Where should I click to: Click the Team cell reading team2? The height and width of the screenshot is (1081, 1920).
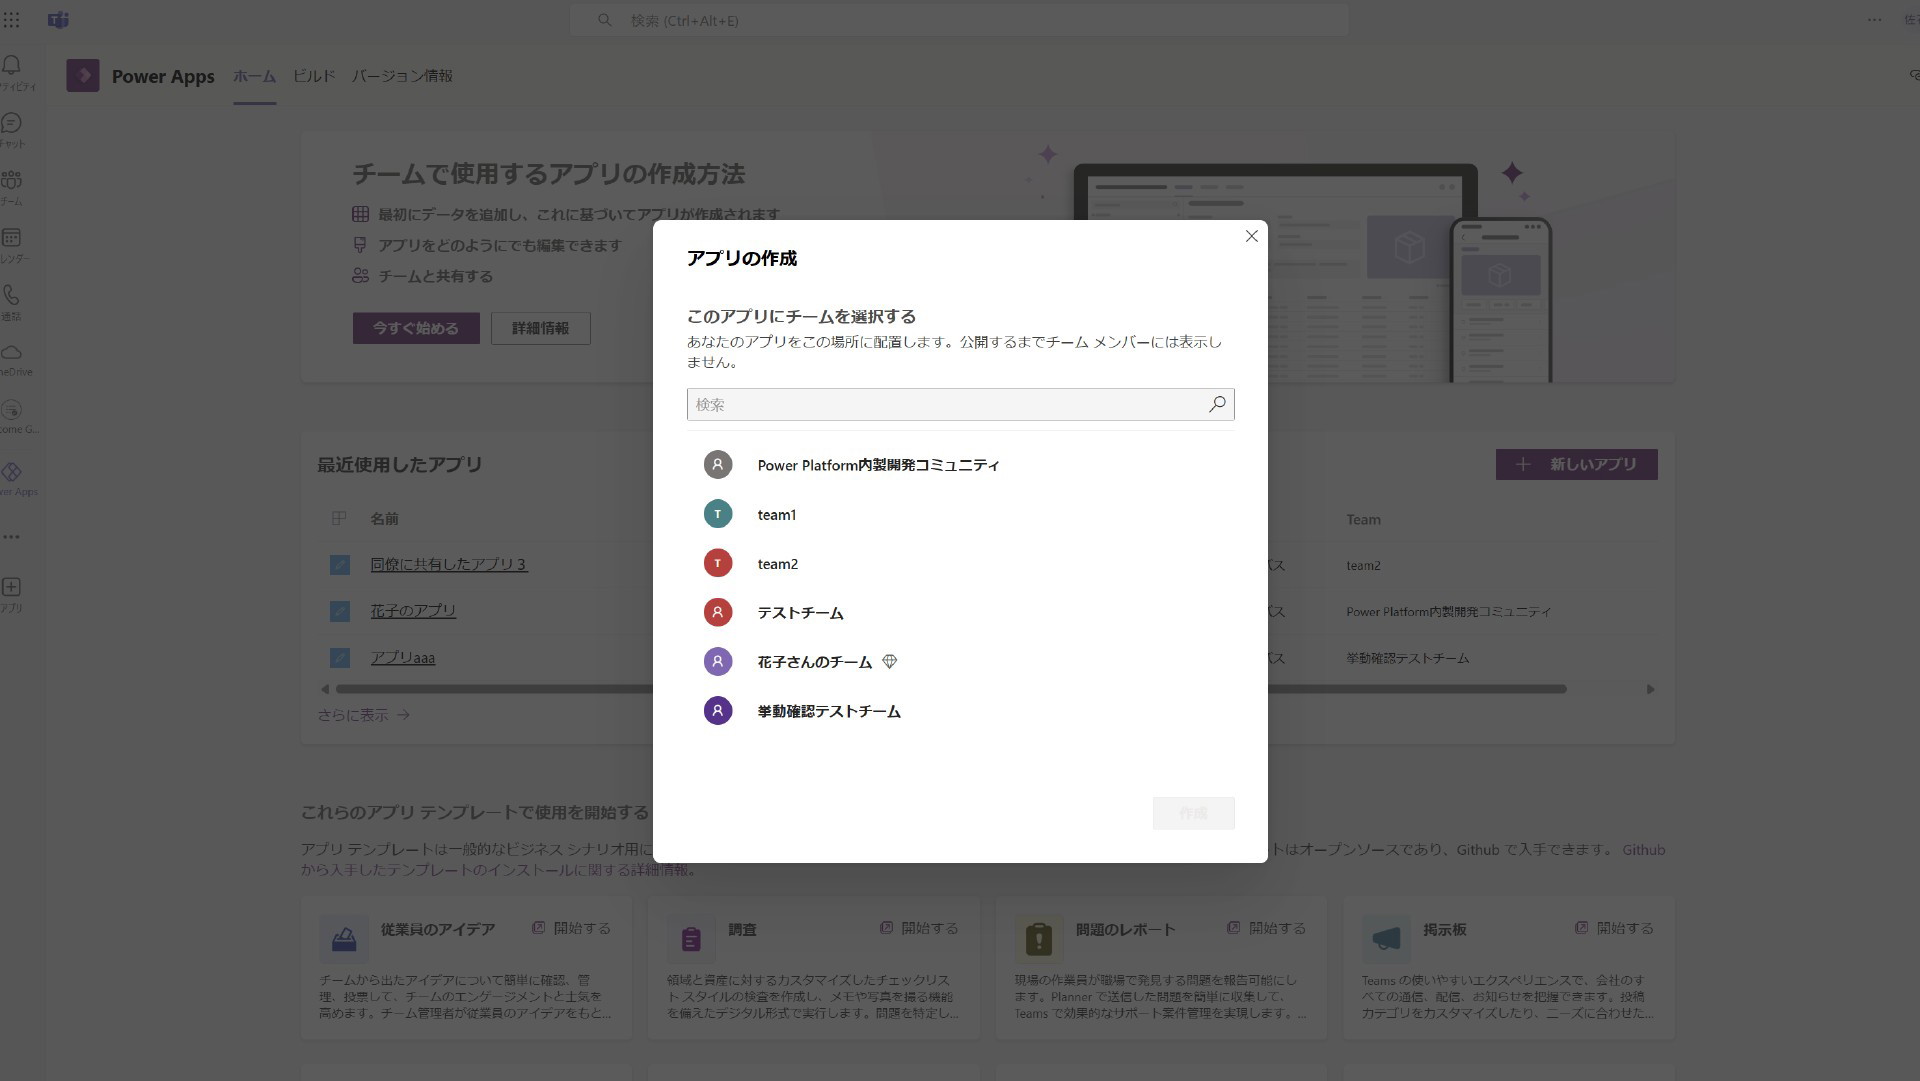coord(1363,566)
